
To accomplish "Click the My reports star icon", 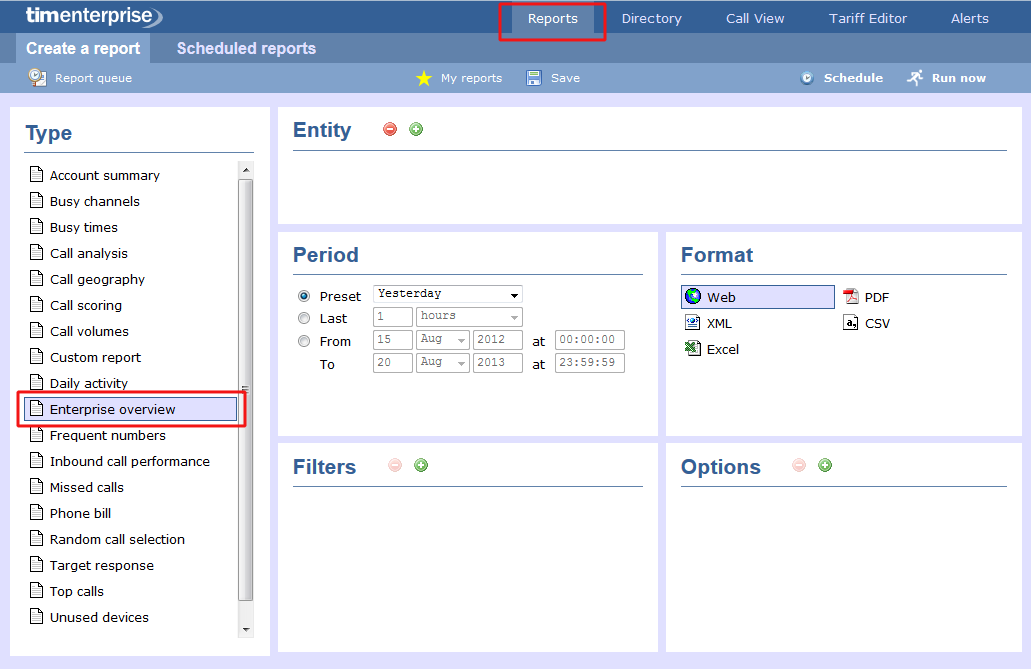I will pos(424,78).
